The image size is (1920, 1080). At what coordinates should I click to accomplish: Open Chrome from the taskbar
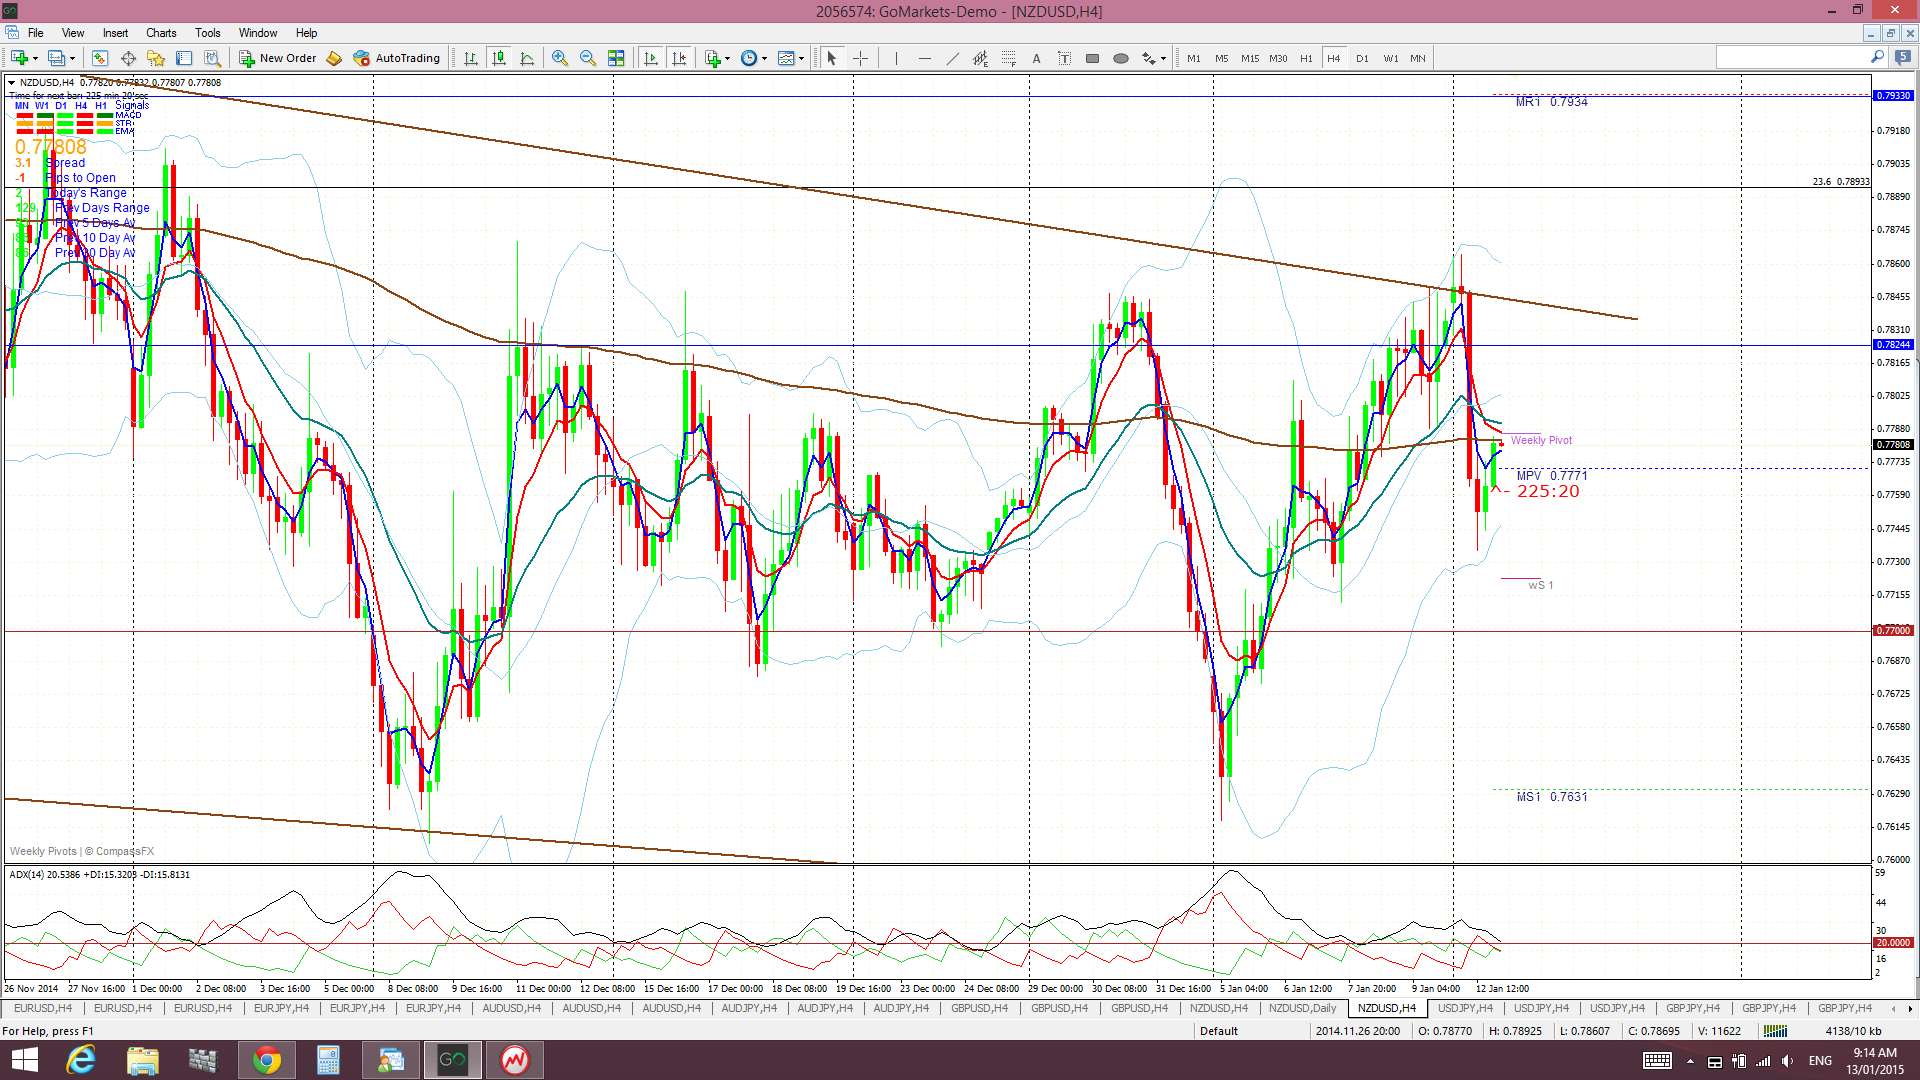tap(266, 1060)
